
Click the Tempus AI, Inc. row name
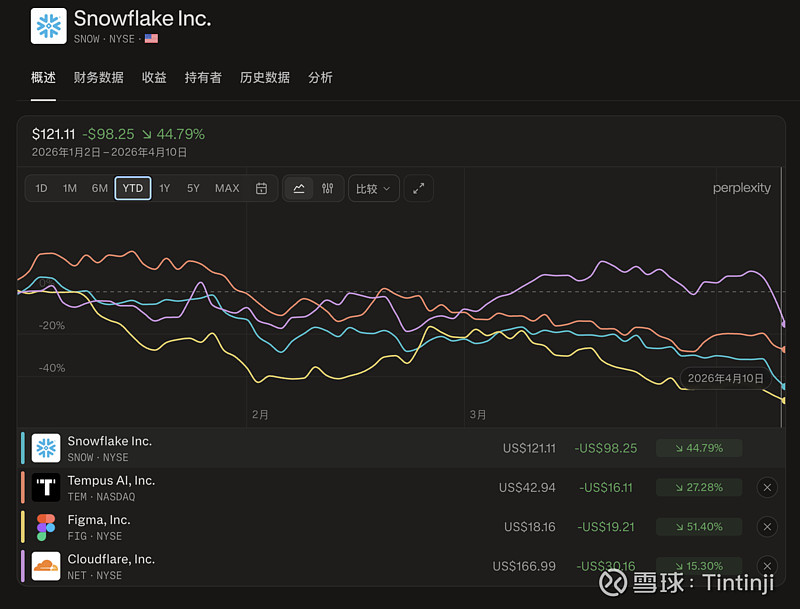click(x=111, y=480)
